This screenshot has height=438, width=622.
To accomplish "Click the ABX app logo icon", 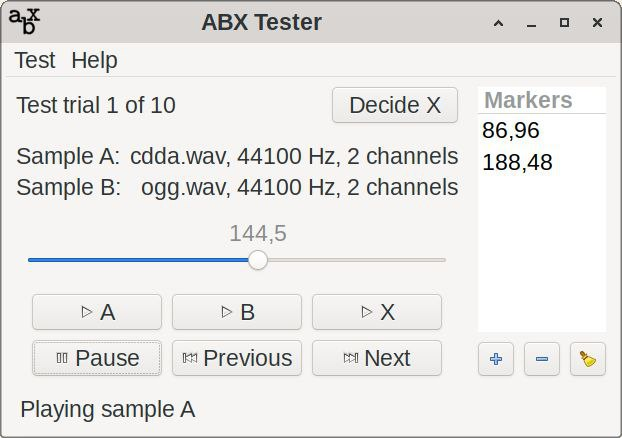I will (x=25, y=21).
